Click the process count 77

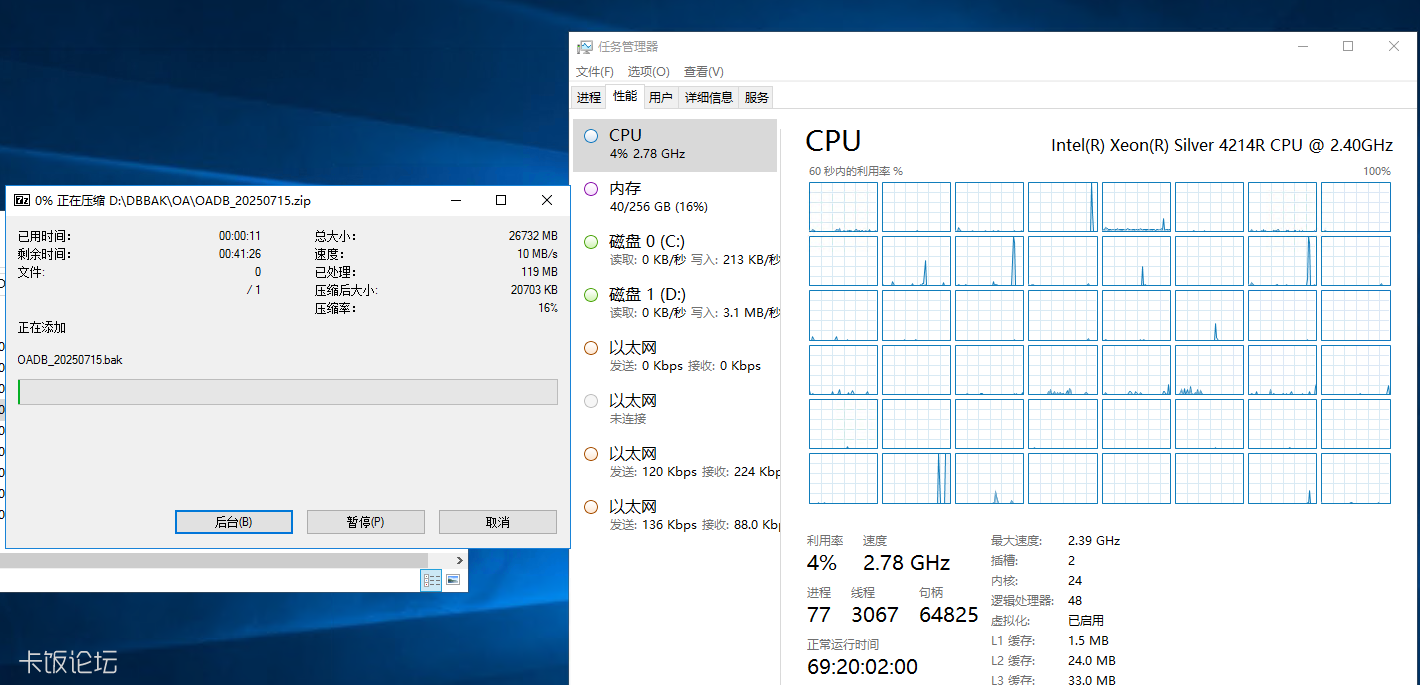pos(819,614)
